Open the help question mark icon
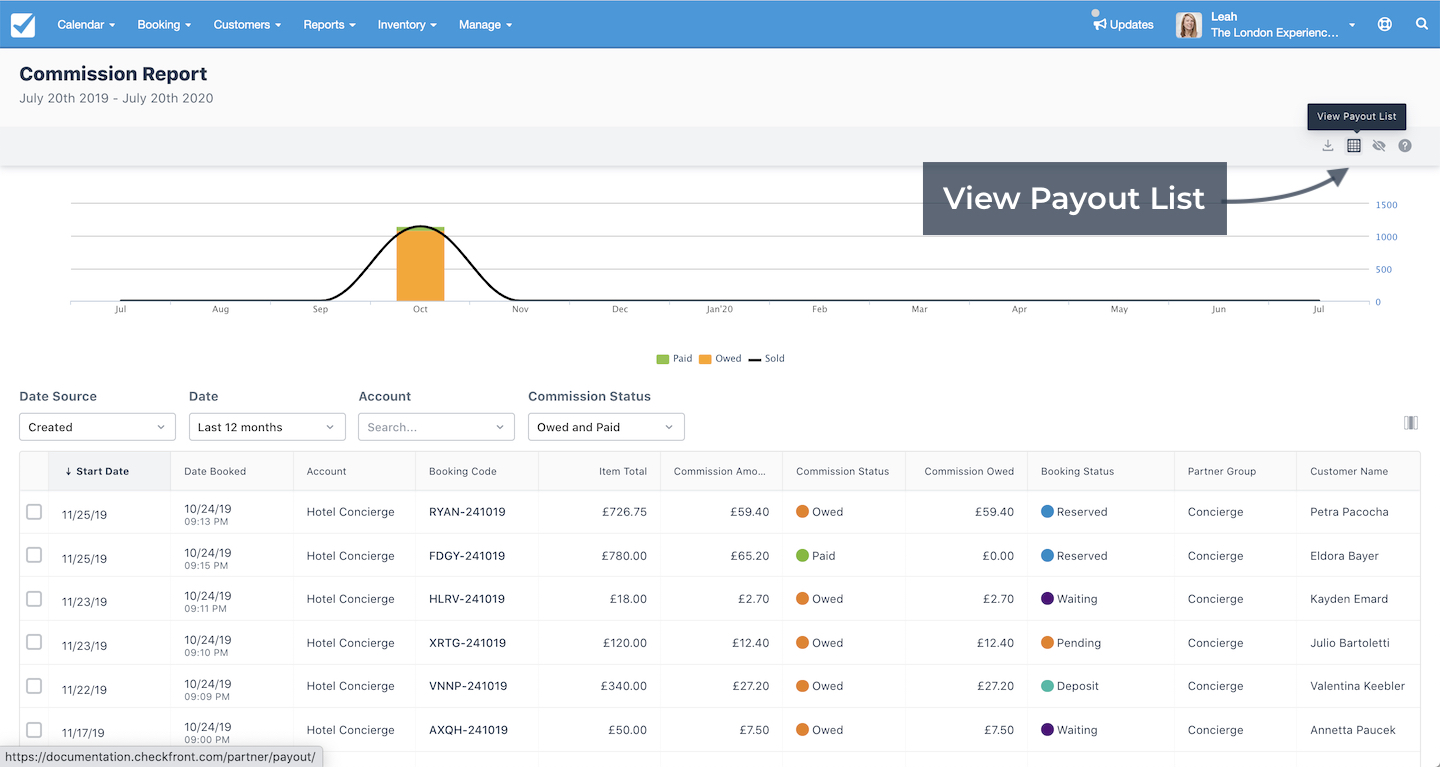 [x=1405, y=146]
